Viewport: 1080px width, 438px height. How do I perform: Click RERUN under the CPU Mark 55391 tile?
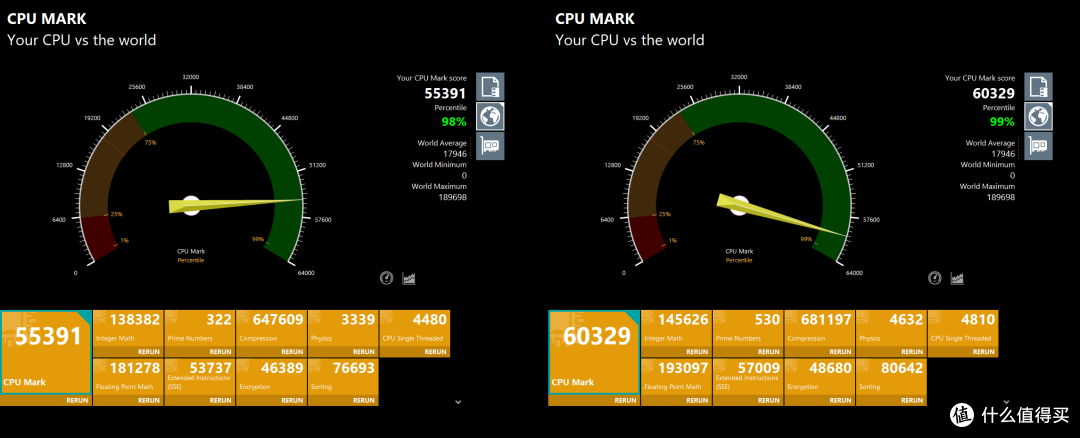77,400
